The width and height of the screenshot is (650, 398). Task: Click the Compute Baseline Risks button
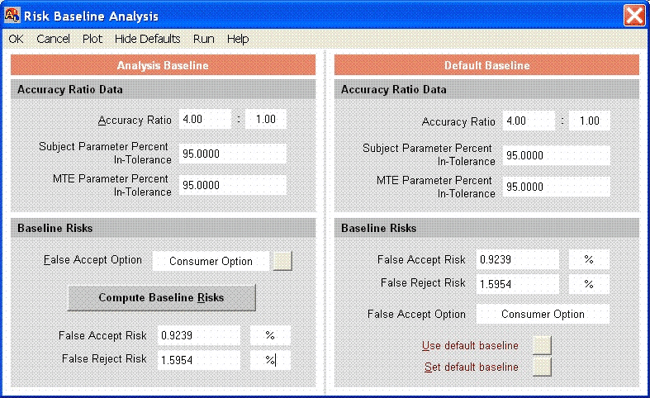click(162, 298)
